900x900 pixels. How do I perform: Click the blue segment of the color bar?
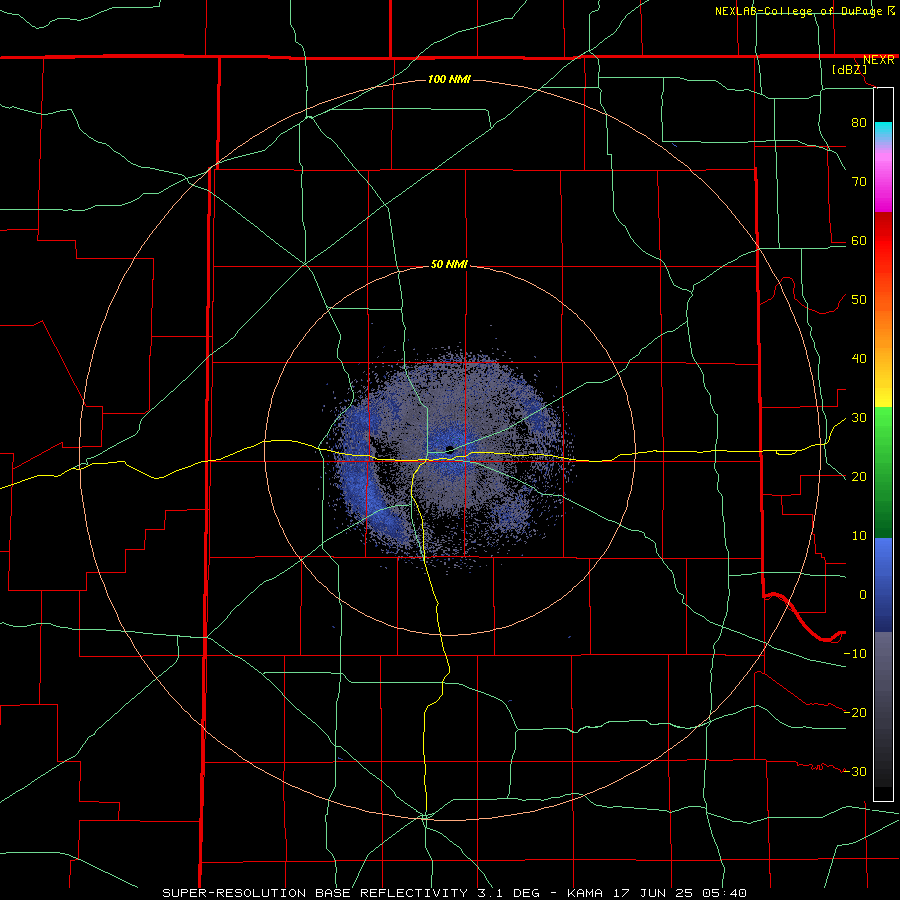(883, 584)
